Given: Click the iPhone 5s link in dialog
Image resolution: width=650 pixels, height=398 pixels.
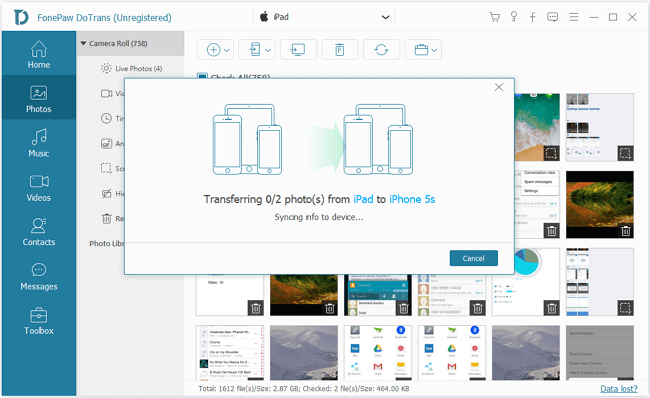Looking at the screenshot, I should (412, 199).
